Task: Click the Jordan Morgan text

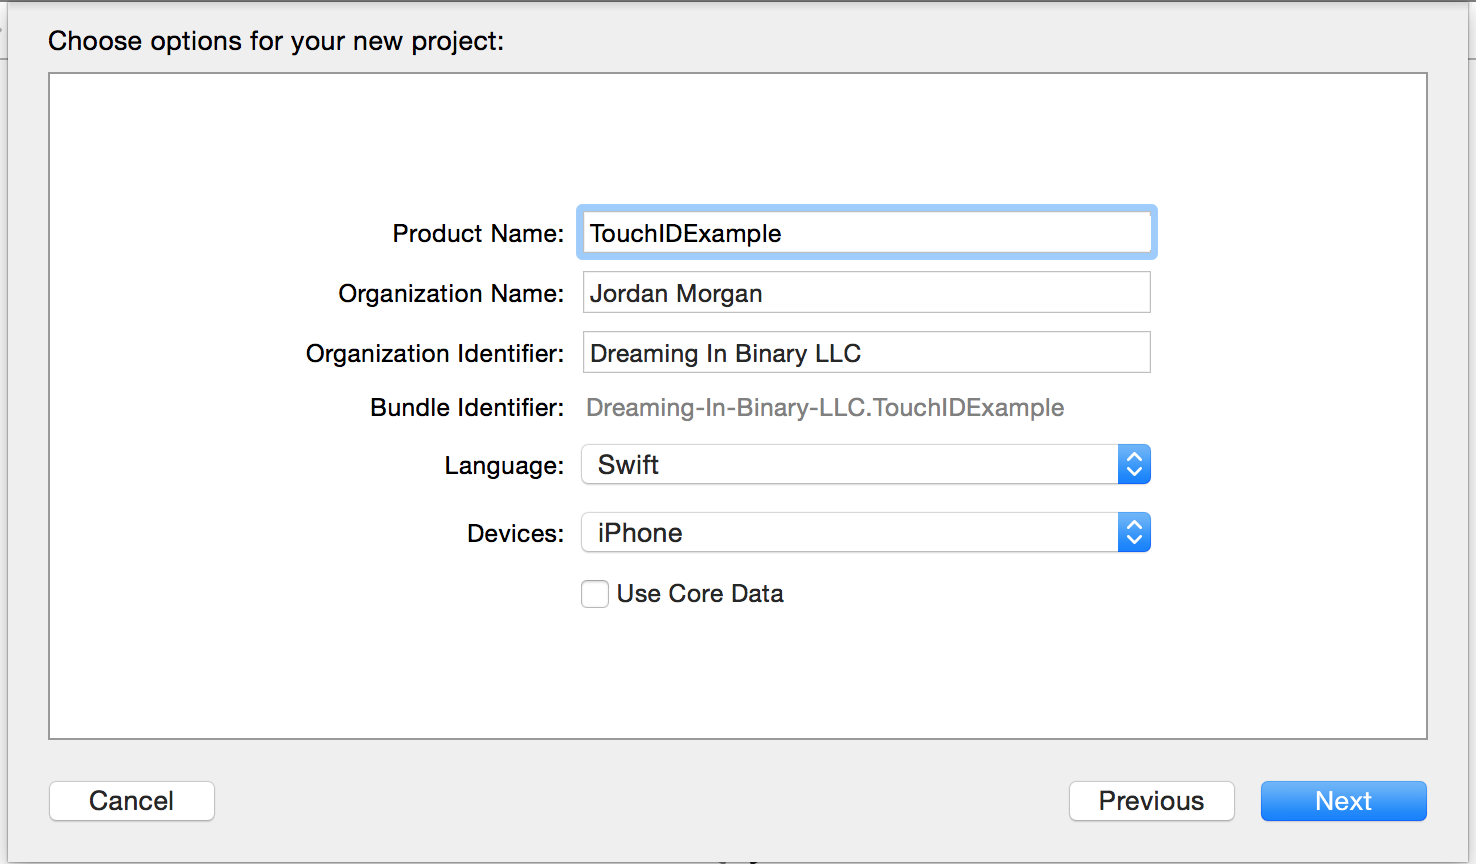Action: click(676, 292)
